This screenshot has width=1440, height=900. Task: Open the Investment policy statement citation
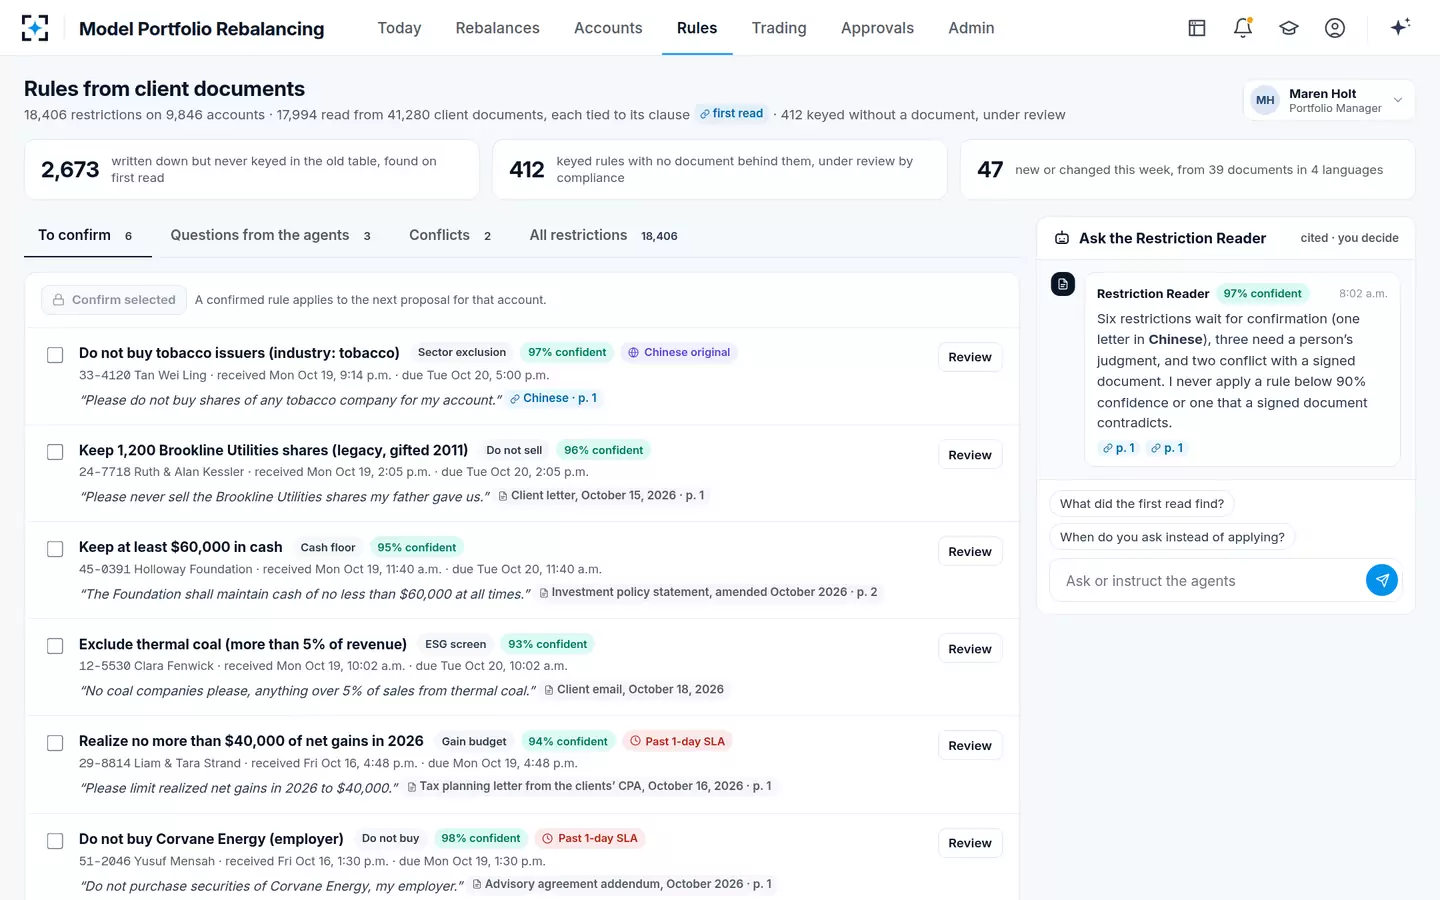point(708,592)
